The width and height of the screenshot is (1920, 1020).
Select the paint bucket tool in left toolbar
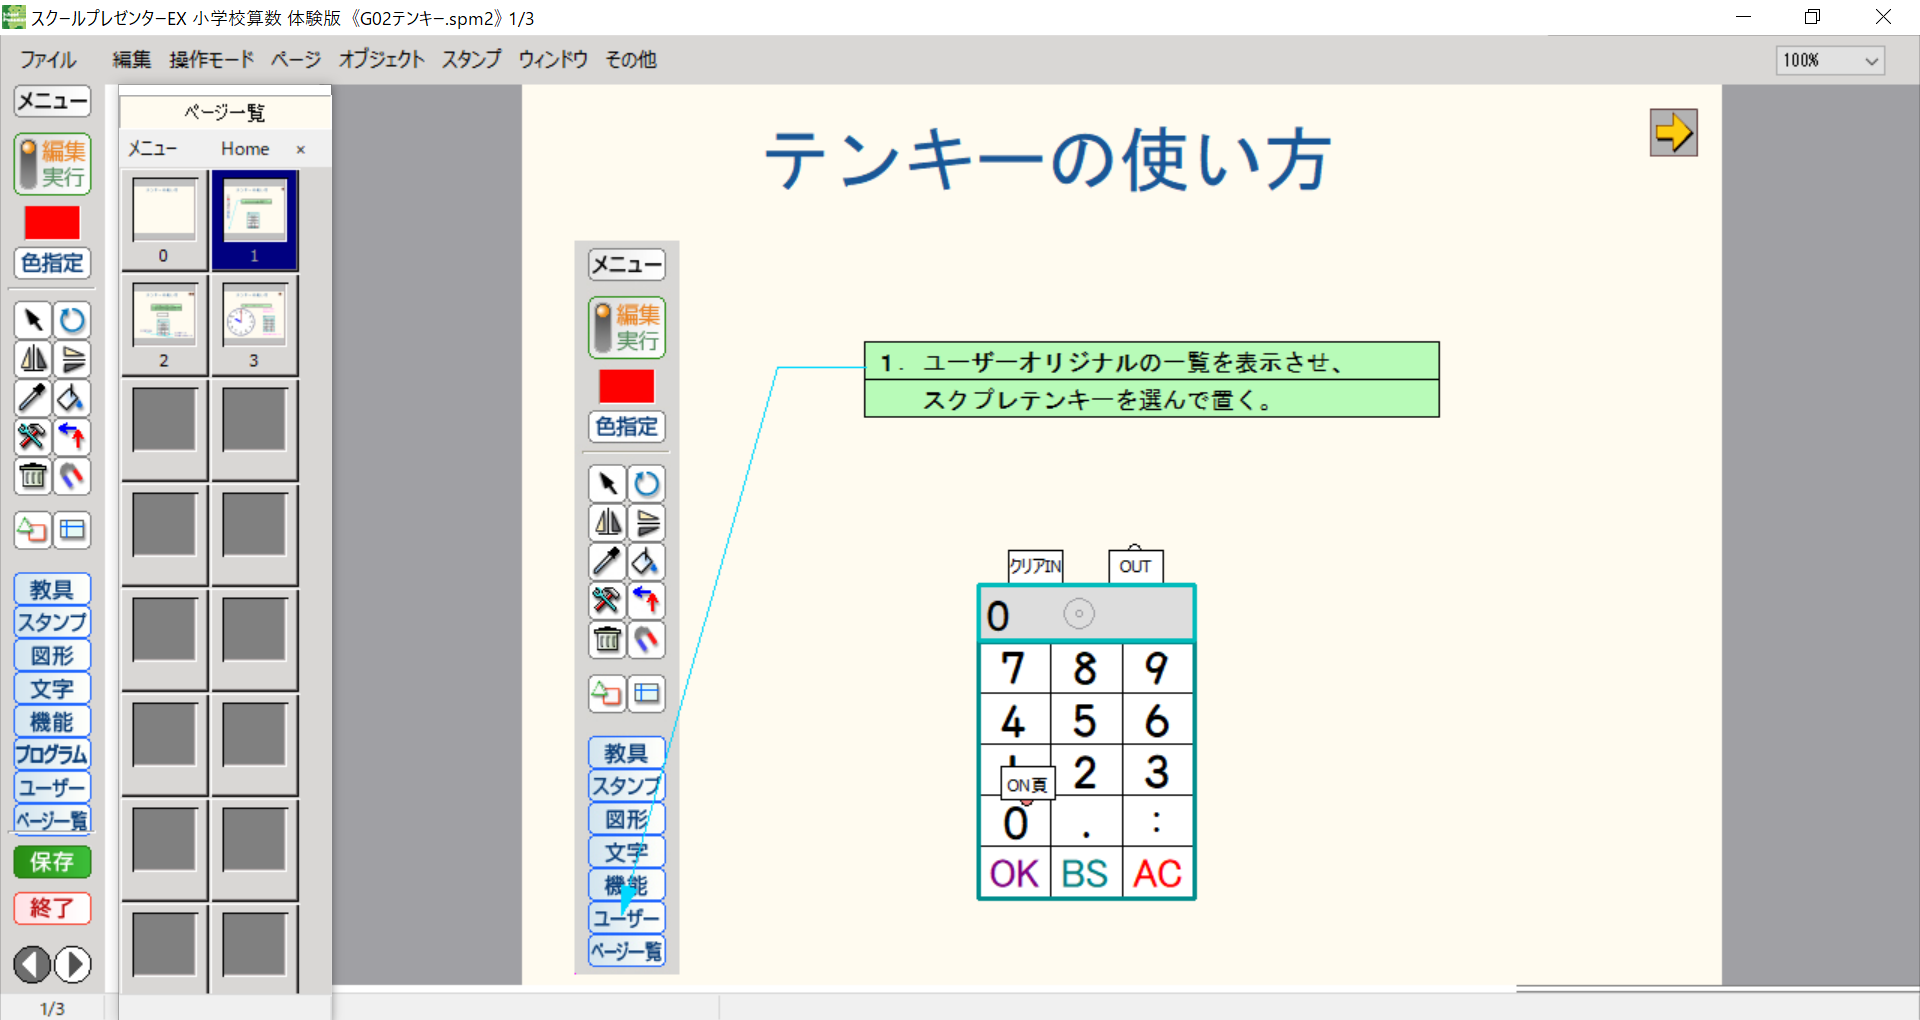click(x=72, y=398)
